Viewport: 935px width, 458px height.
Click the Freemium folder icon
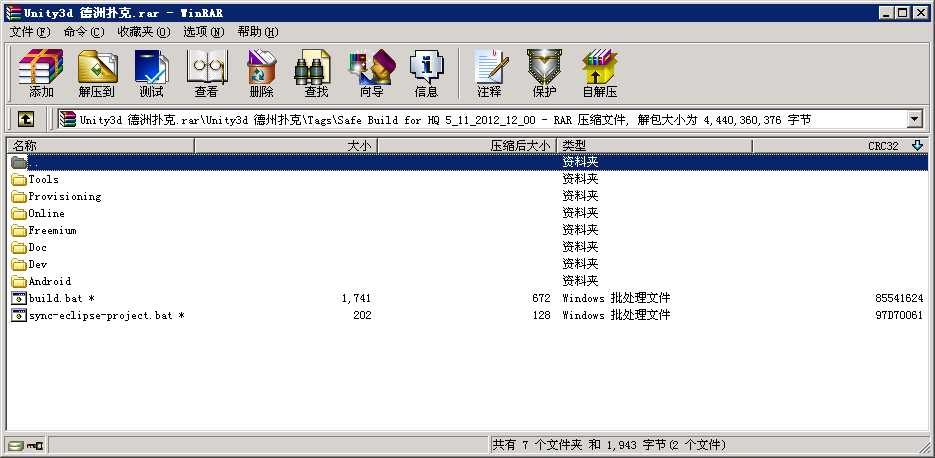point(19,231)
